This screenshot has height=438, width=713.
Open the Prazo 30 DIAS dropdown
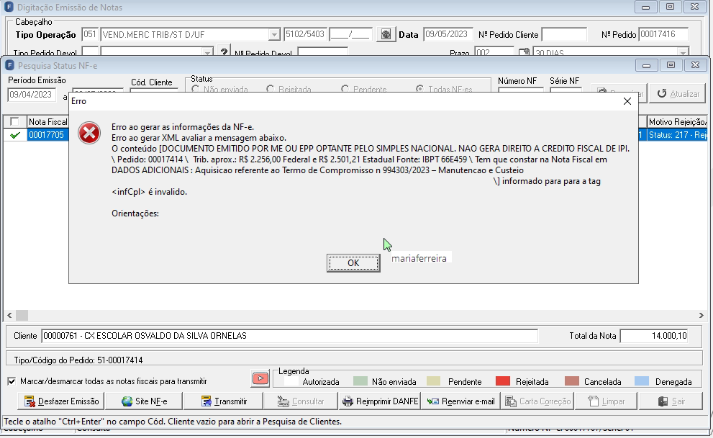coord(683,53)
